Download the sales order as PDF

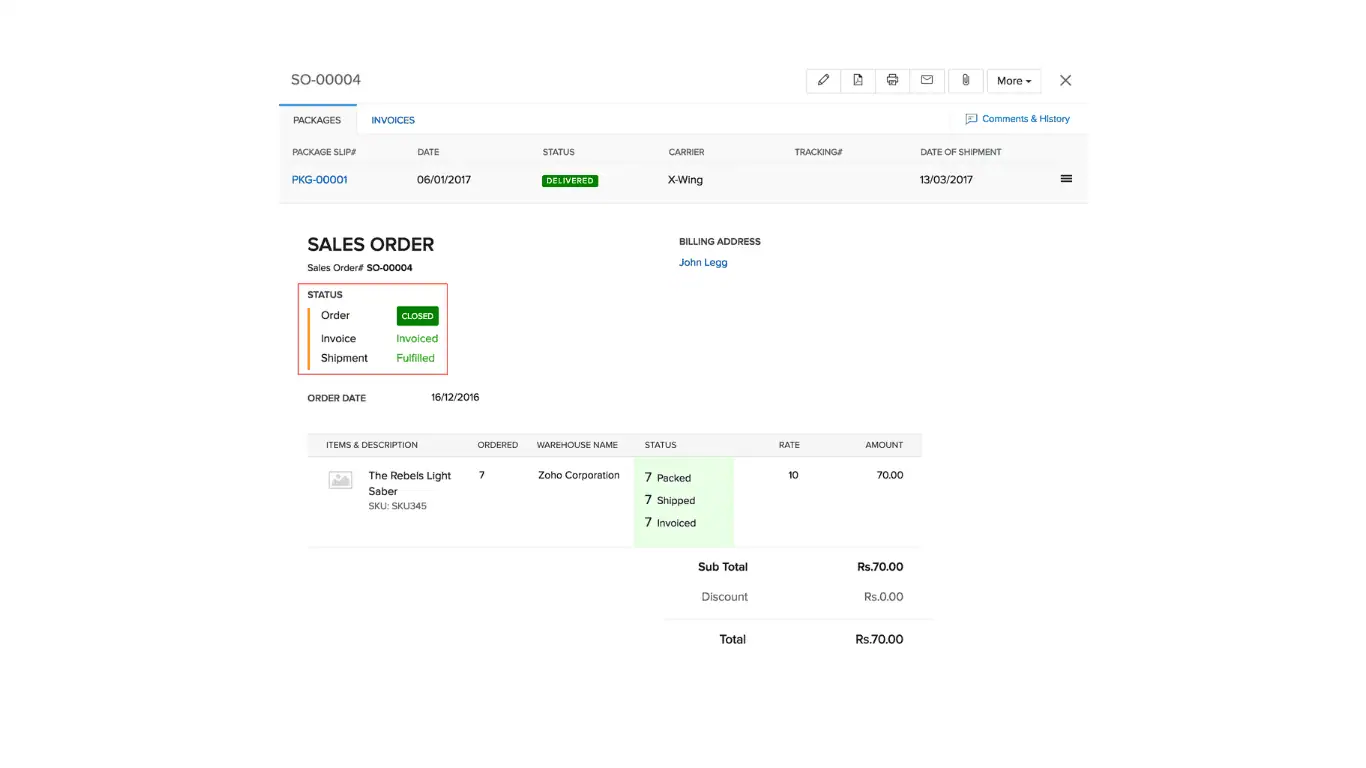coord(858,80)
